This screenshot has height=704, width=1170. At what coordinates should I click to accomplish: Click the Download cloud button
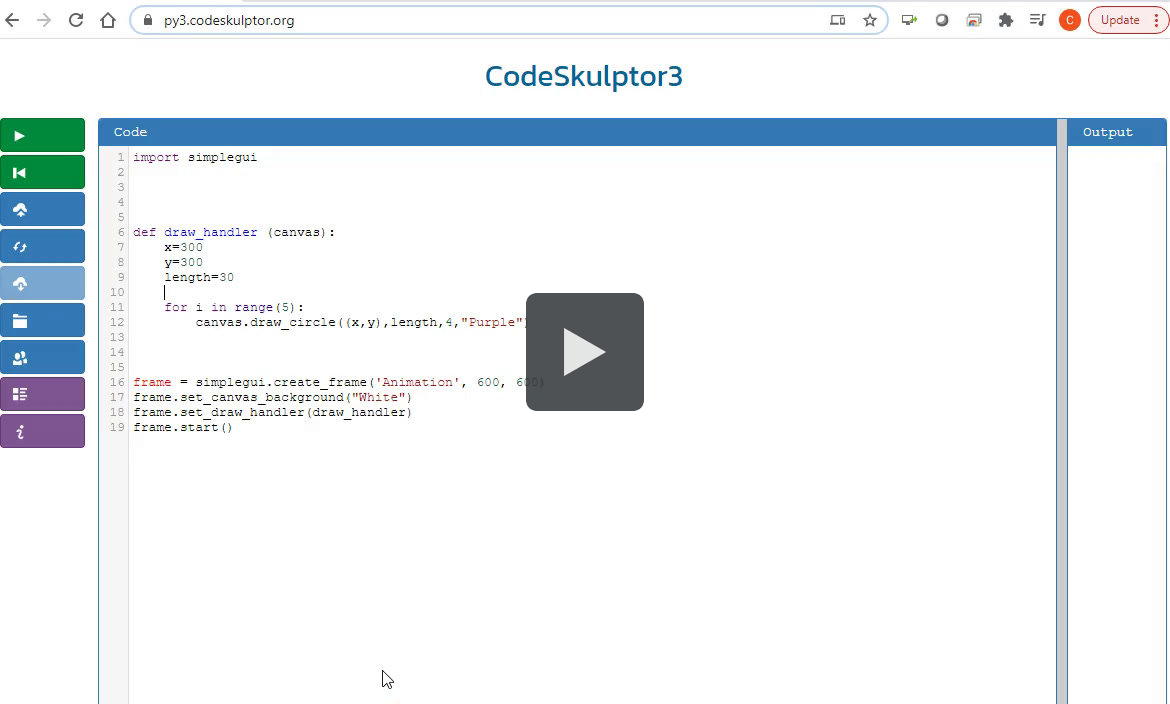[42, 284]
